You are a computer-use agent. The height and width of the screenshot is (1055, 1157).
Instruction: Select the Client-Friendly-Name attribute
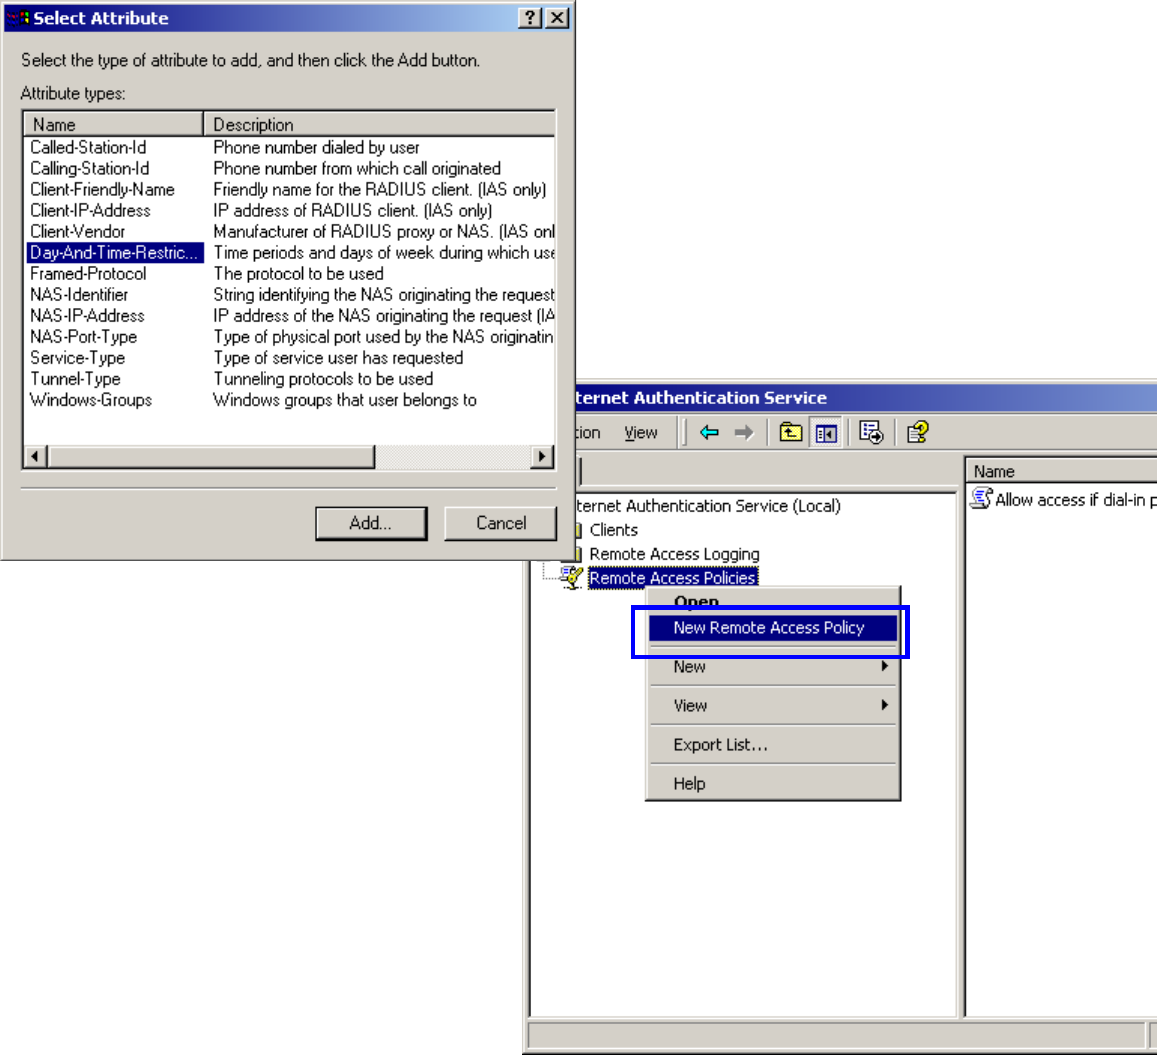[x=102, y=190]
